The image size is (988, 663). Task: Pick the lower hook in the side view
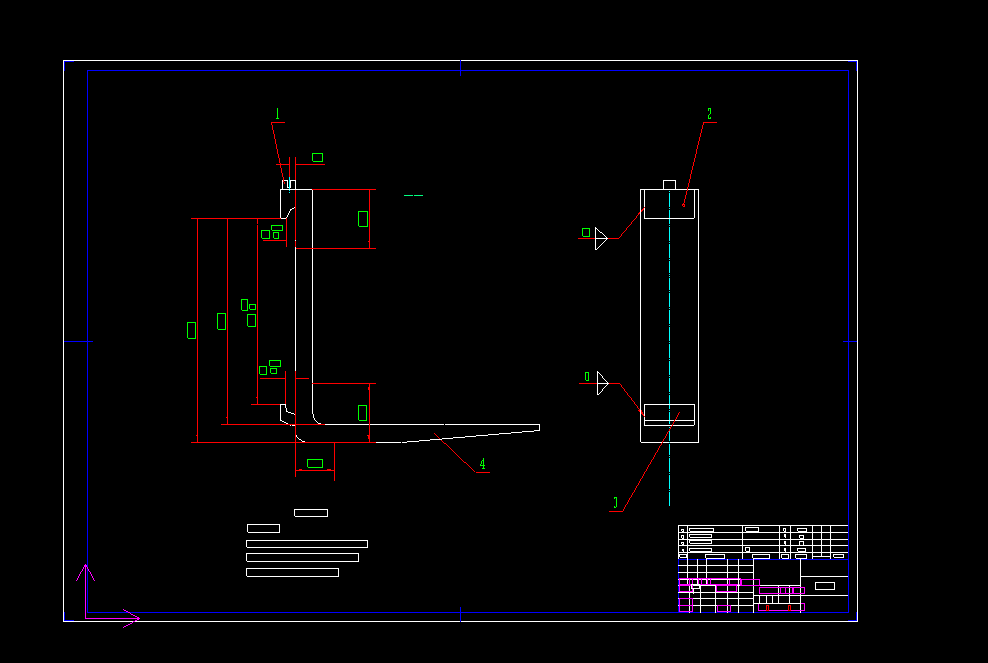(x=287, y=415)
